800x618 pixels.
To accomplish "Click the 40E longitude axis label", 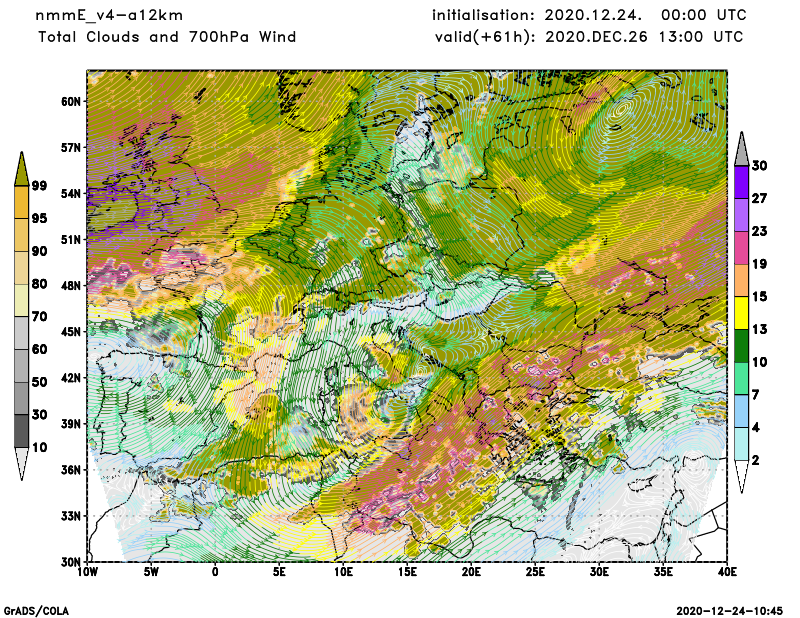I will click(x=727, y=573).
